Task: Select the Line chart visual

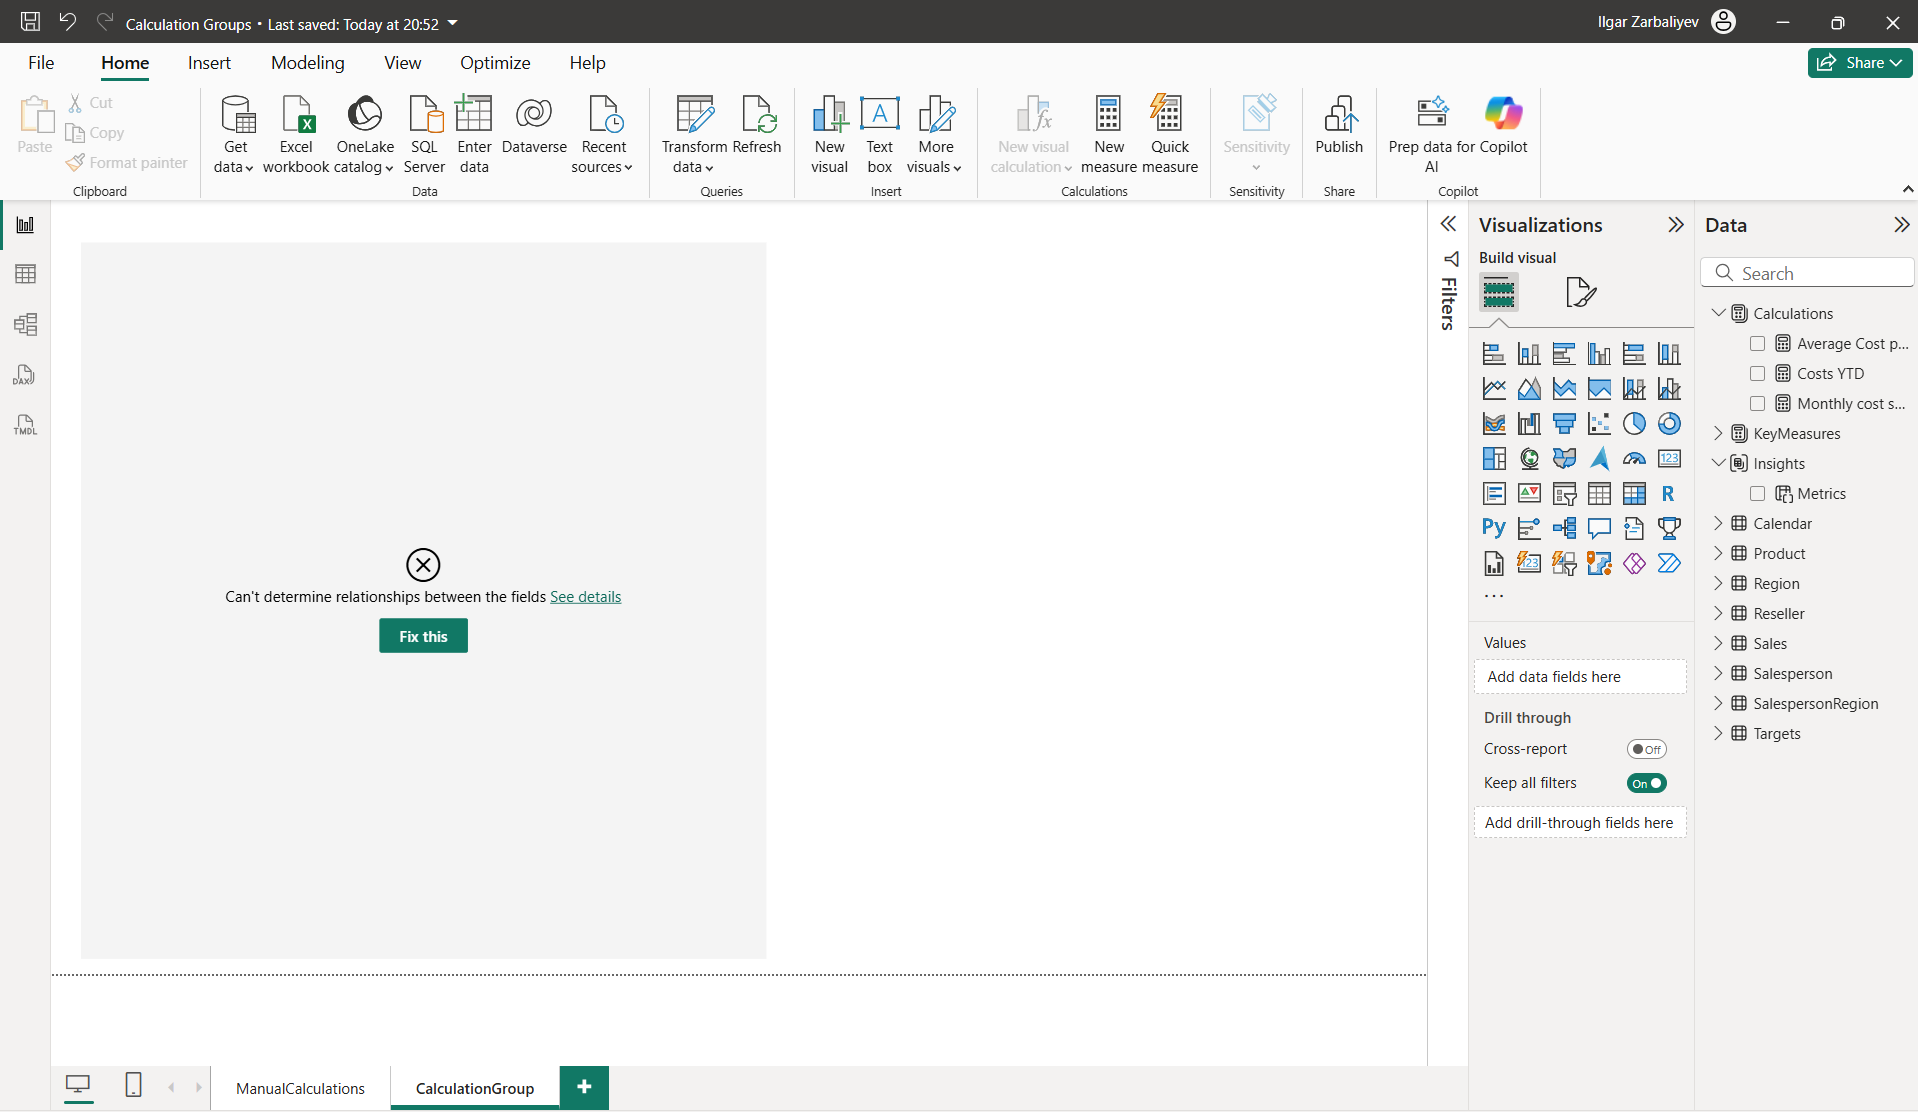Action: coord(1494,389)
